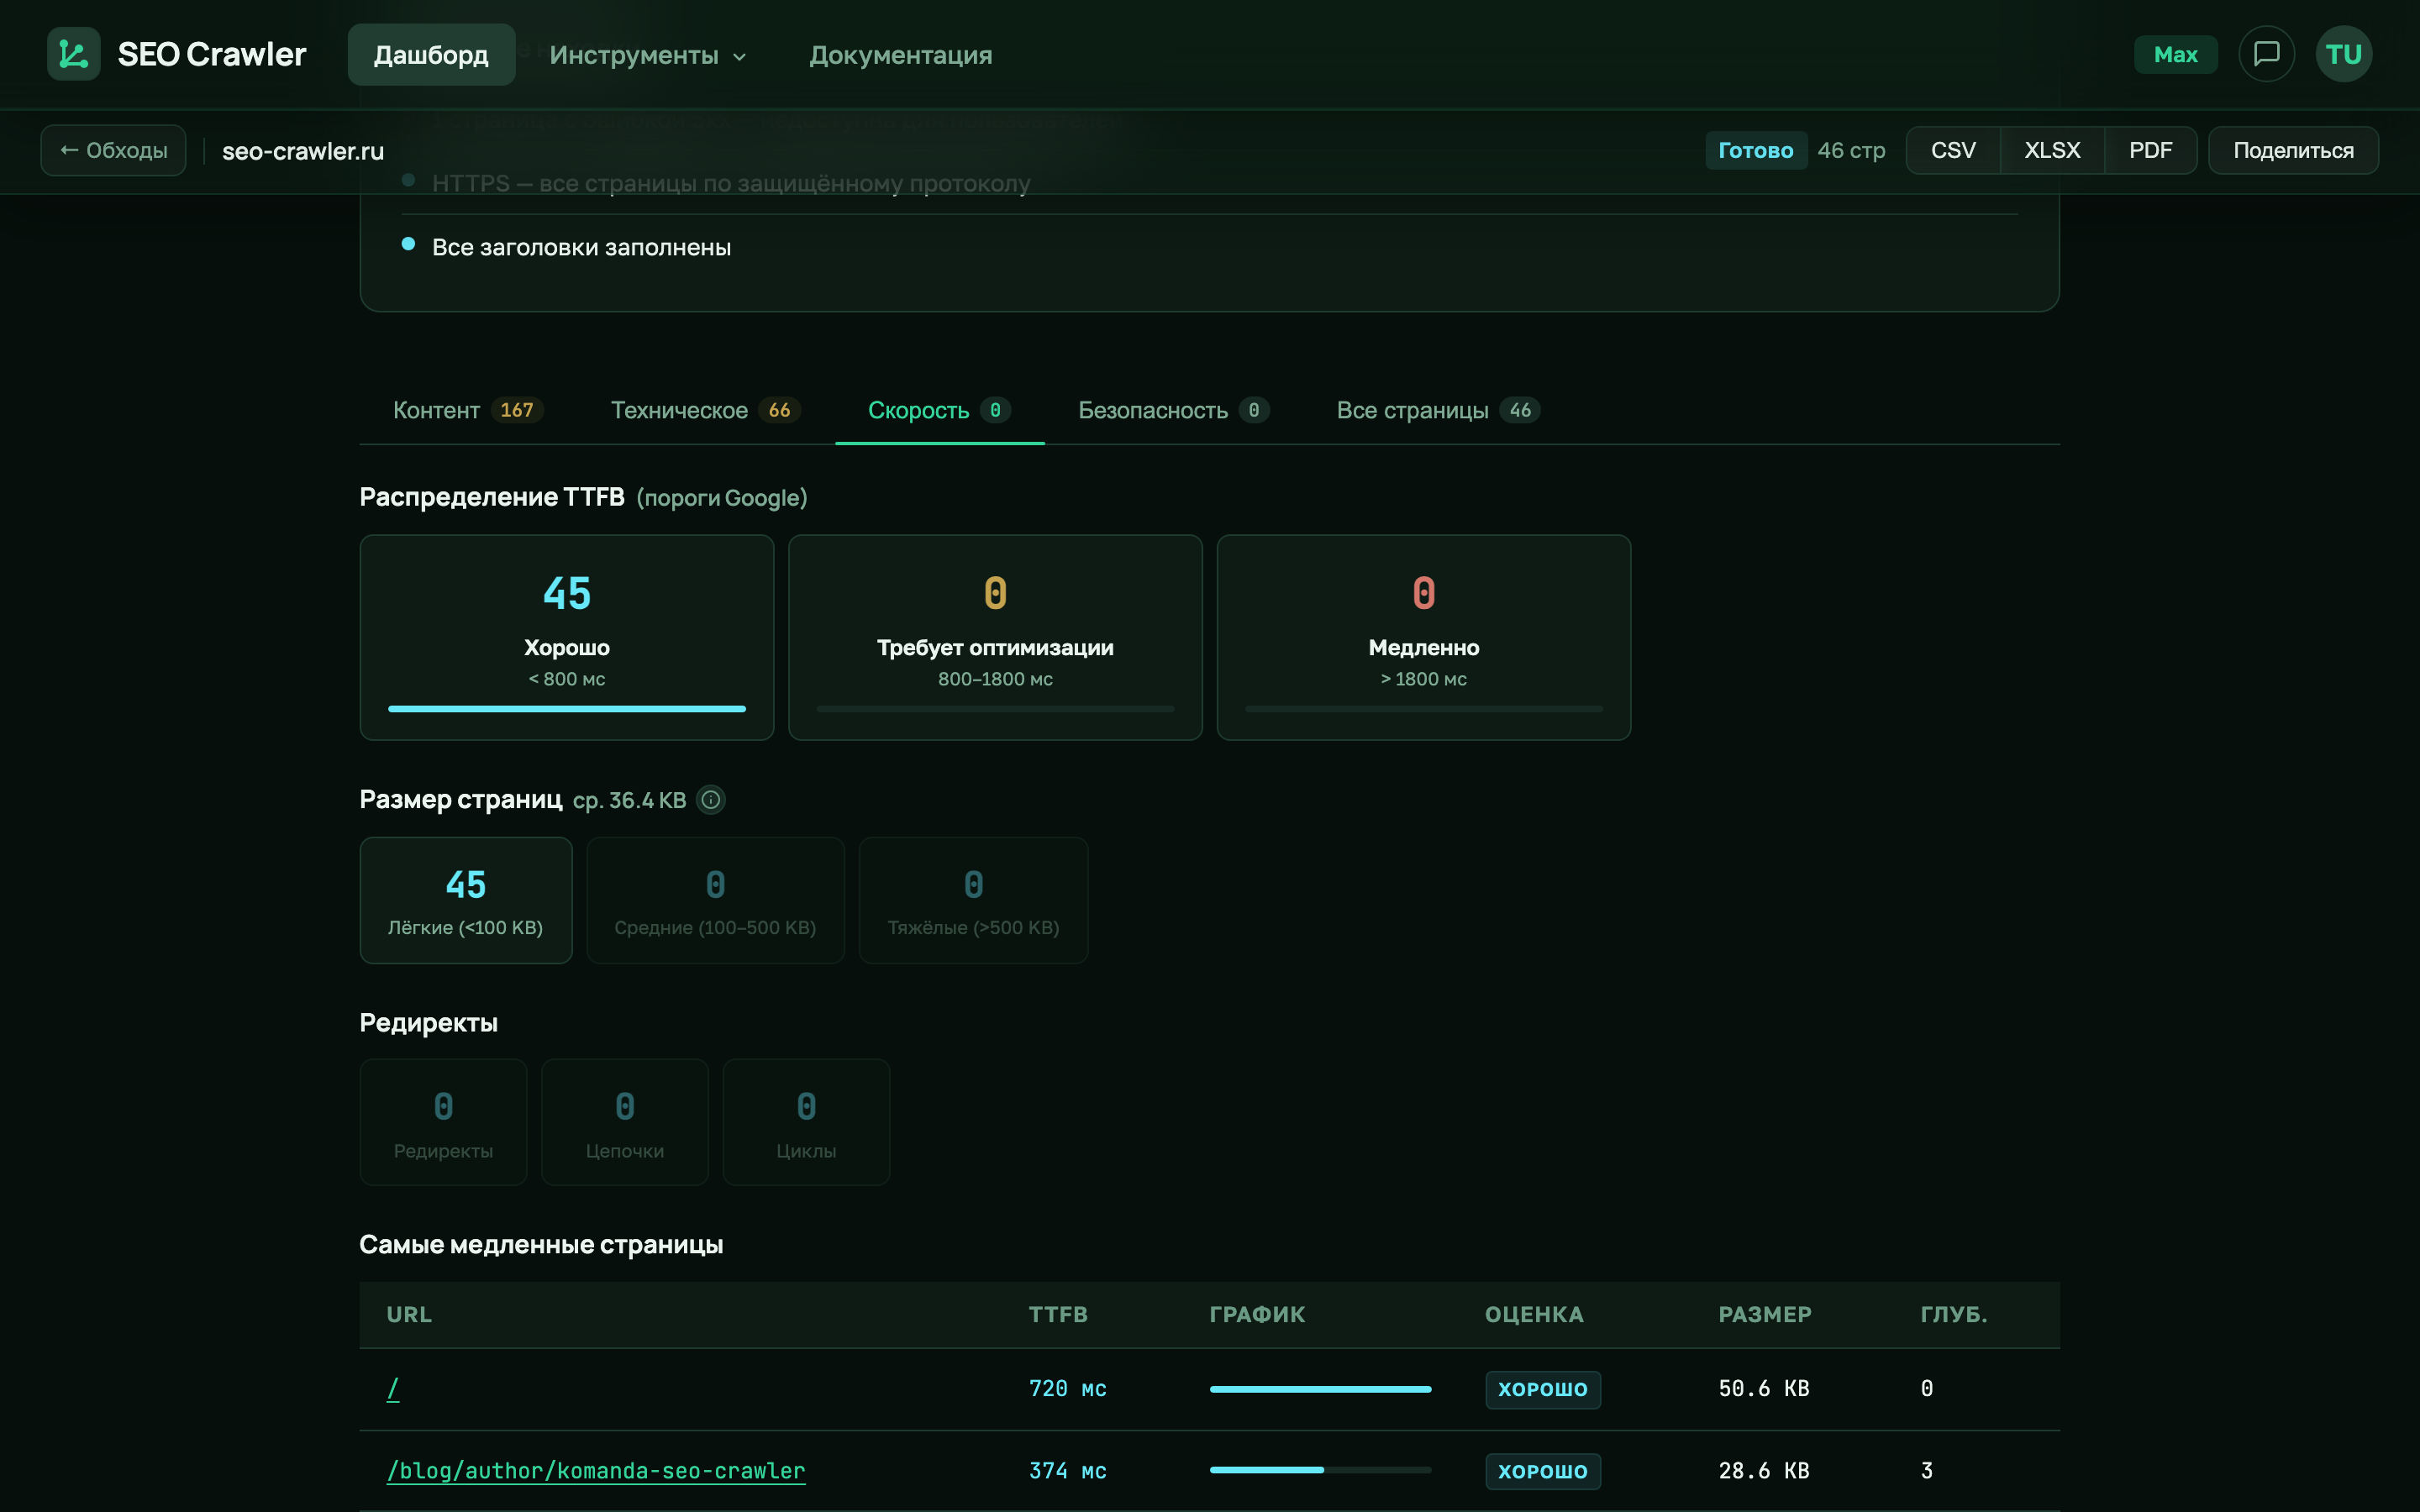
Task: Click the ОЦЕНКА column header
Action: [x=1534, y=1314]
